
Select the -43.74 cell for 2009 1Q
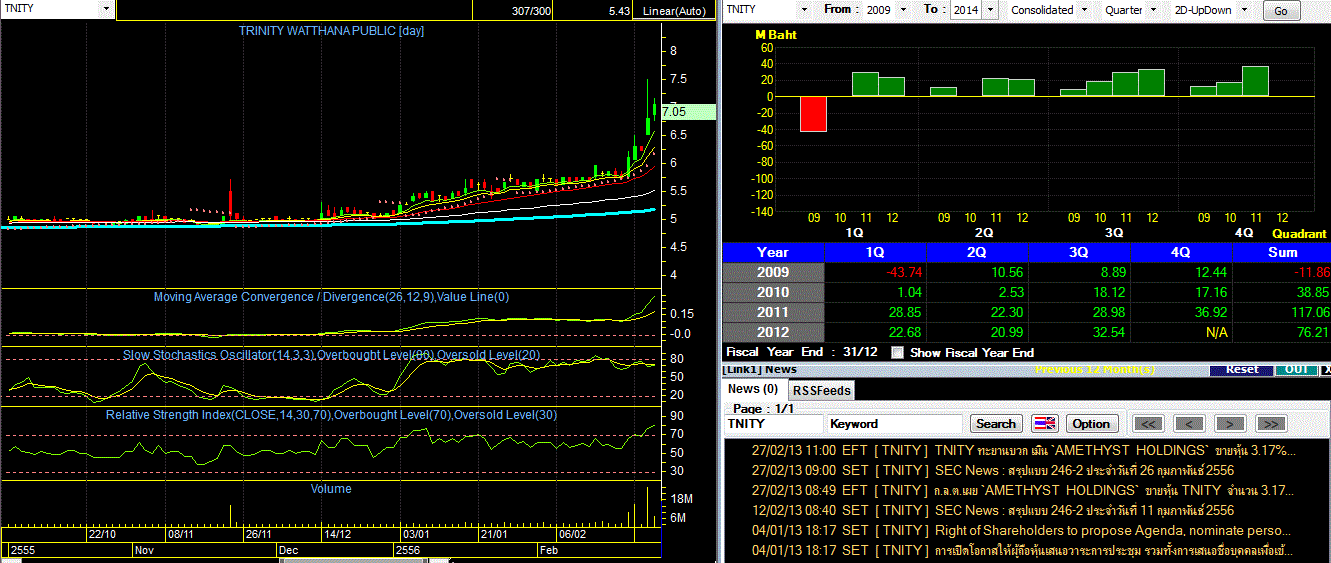(x=875, y=272)
